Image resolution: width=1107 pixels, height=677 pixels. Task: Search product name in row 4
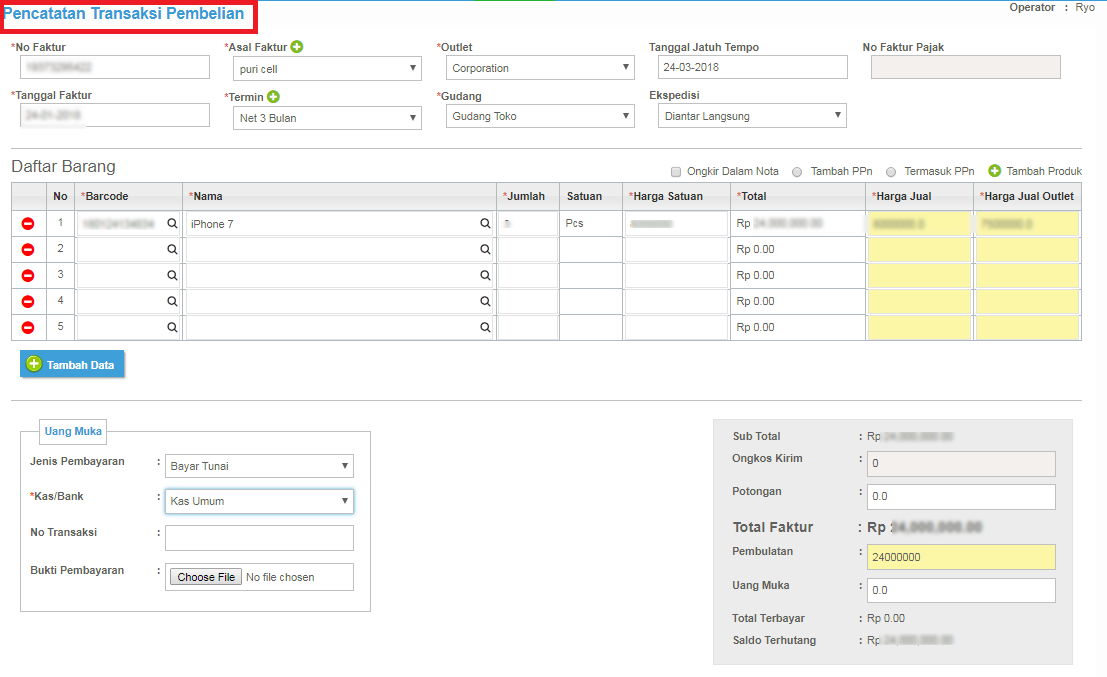[x=485, y=301]
